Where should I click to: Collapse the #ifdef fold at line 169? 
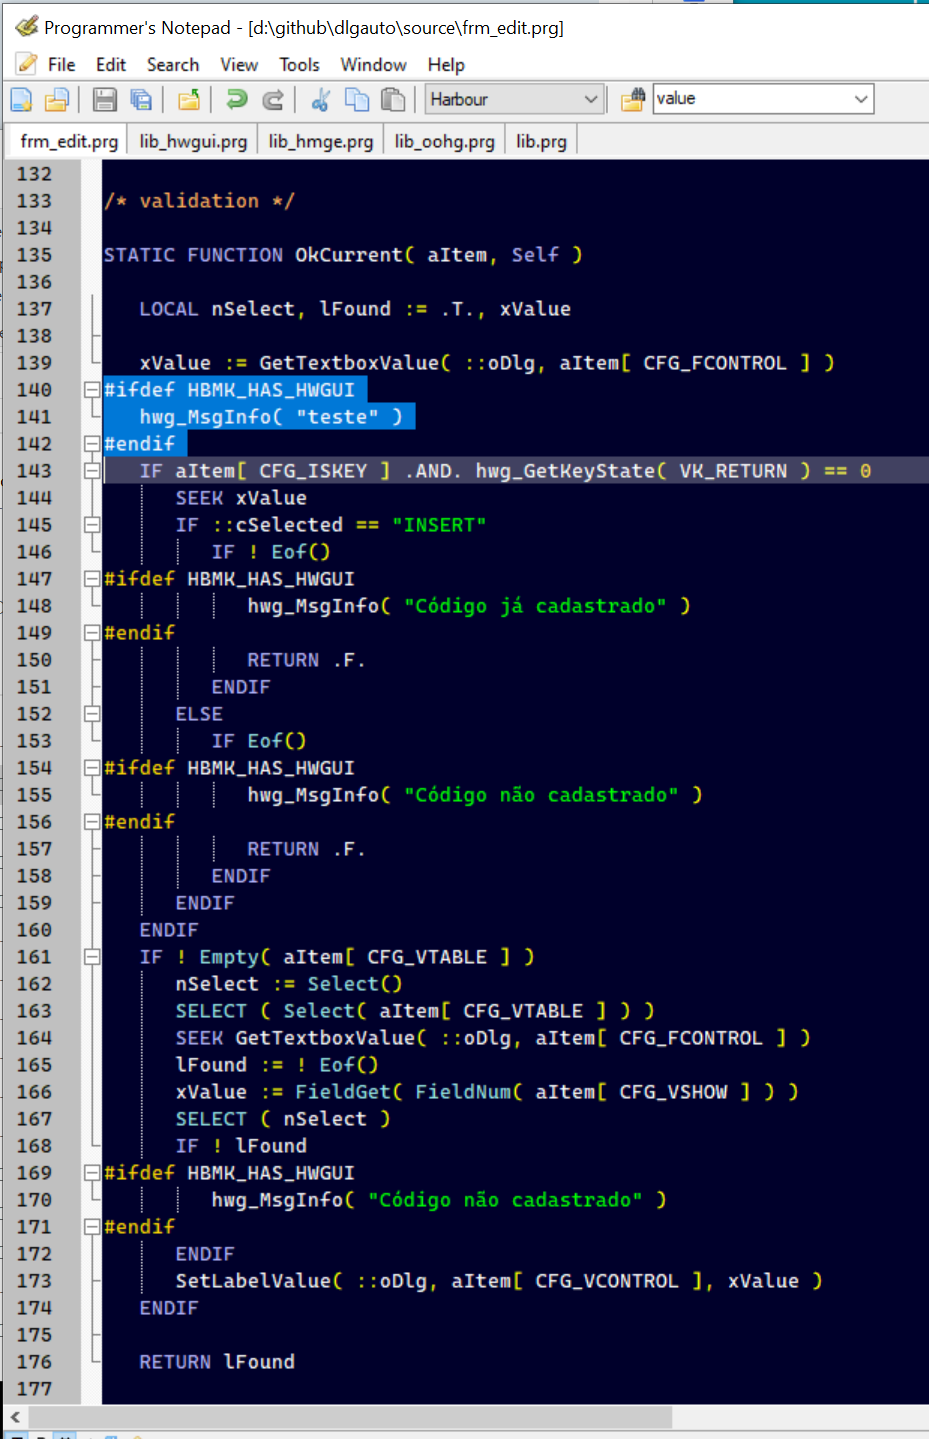coord(92,1172)
